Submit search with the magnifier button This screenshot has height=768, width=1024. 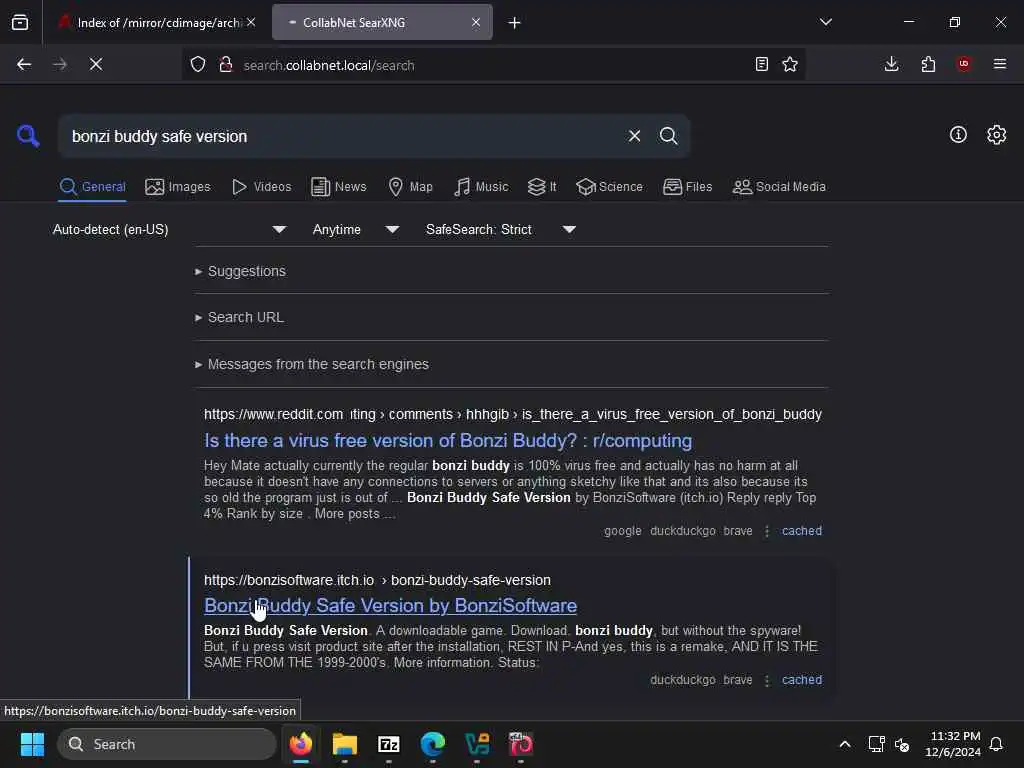pos(668,136)
